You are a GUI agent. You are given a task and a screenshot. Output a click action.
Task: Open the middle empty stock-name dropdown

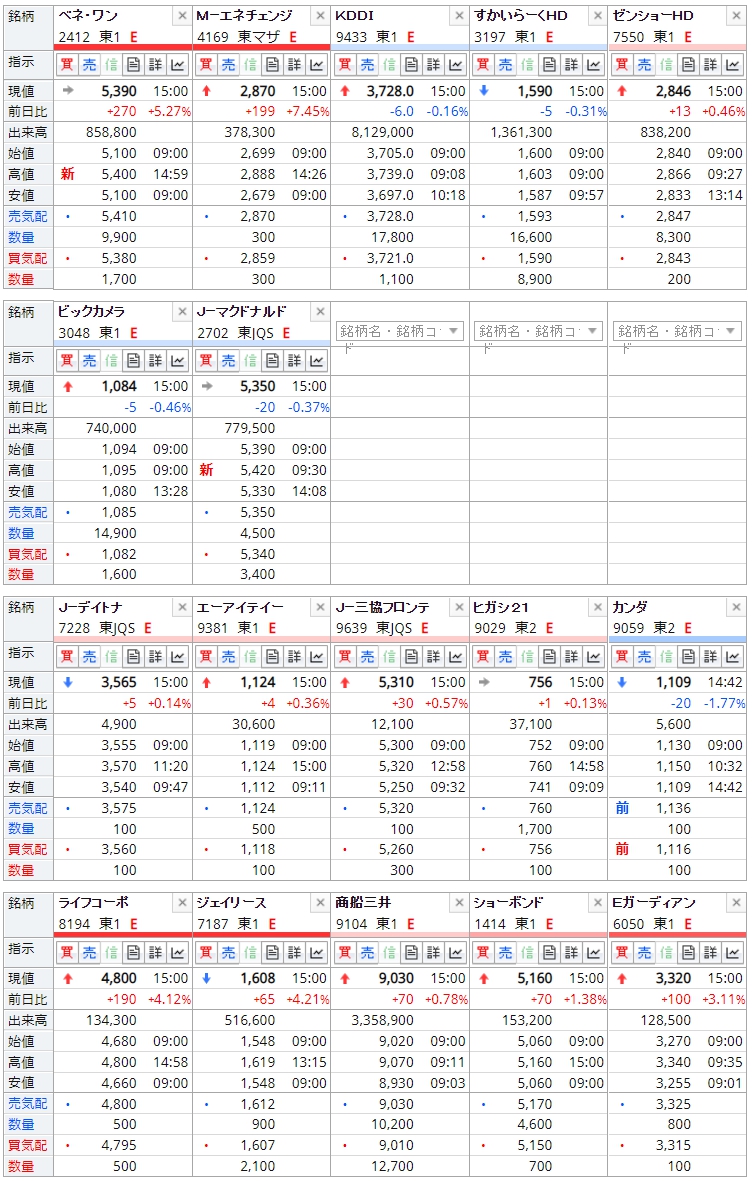(x=538, y=331)
